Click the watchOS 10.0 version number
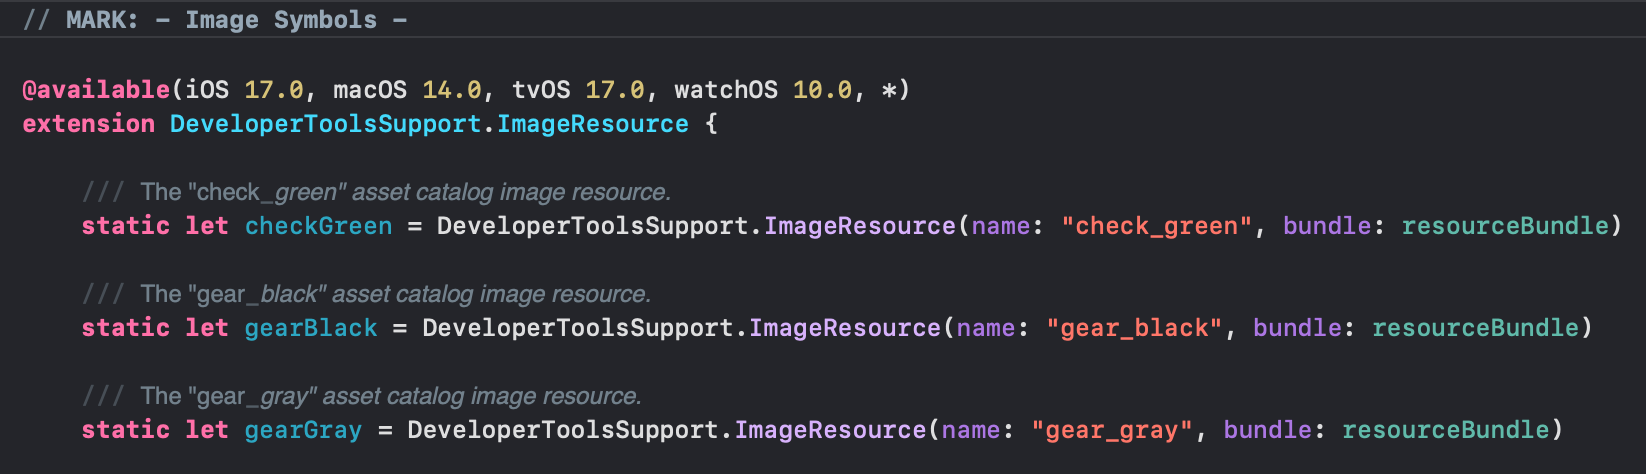The width and height of the screenshot is (1646, 474). [x=823, y=90]
